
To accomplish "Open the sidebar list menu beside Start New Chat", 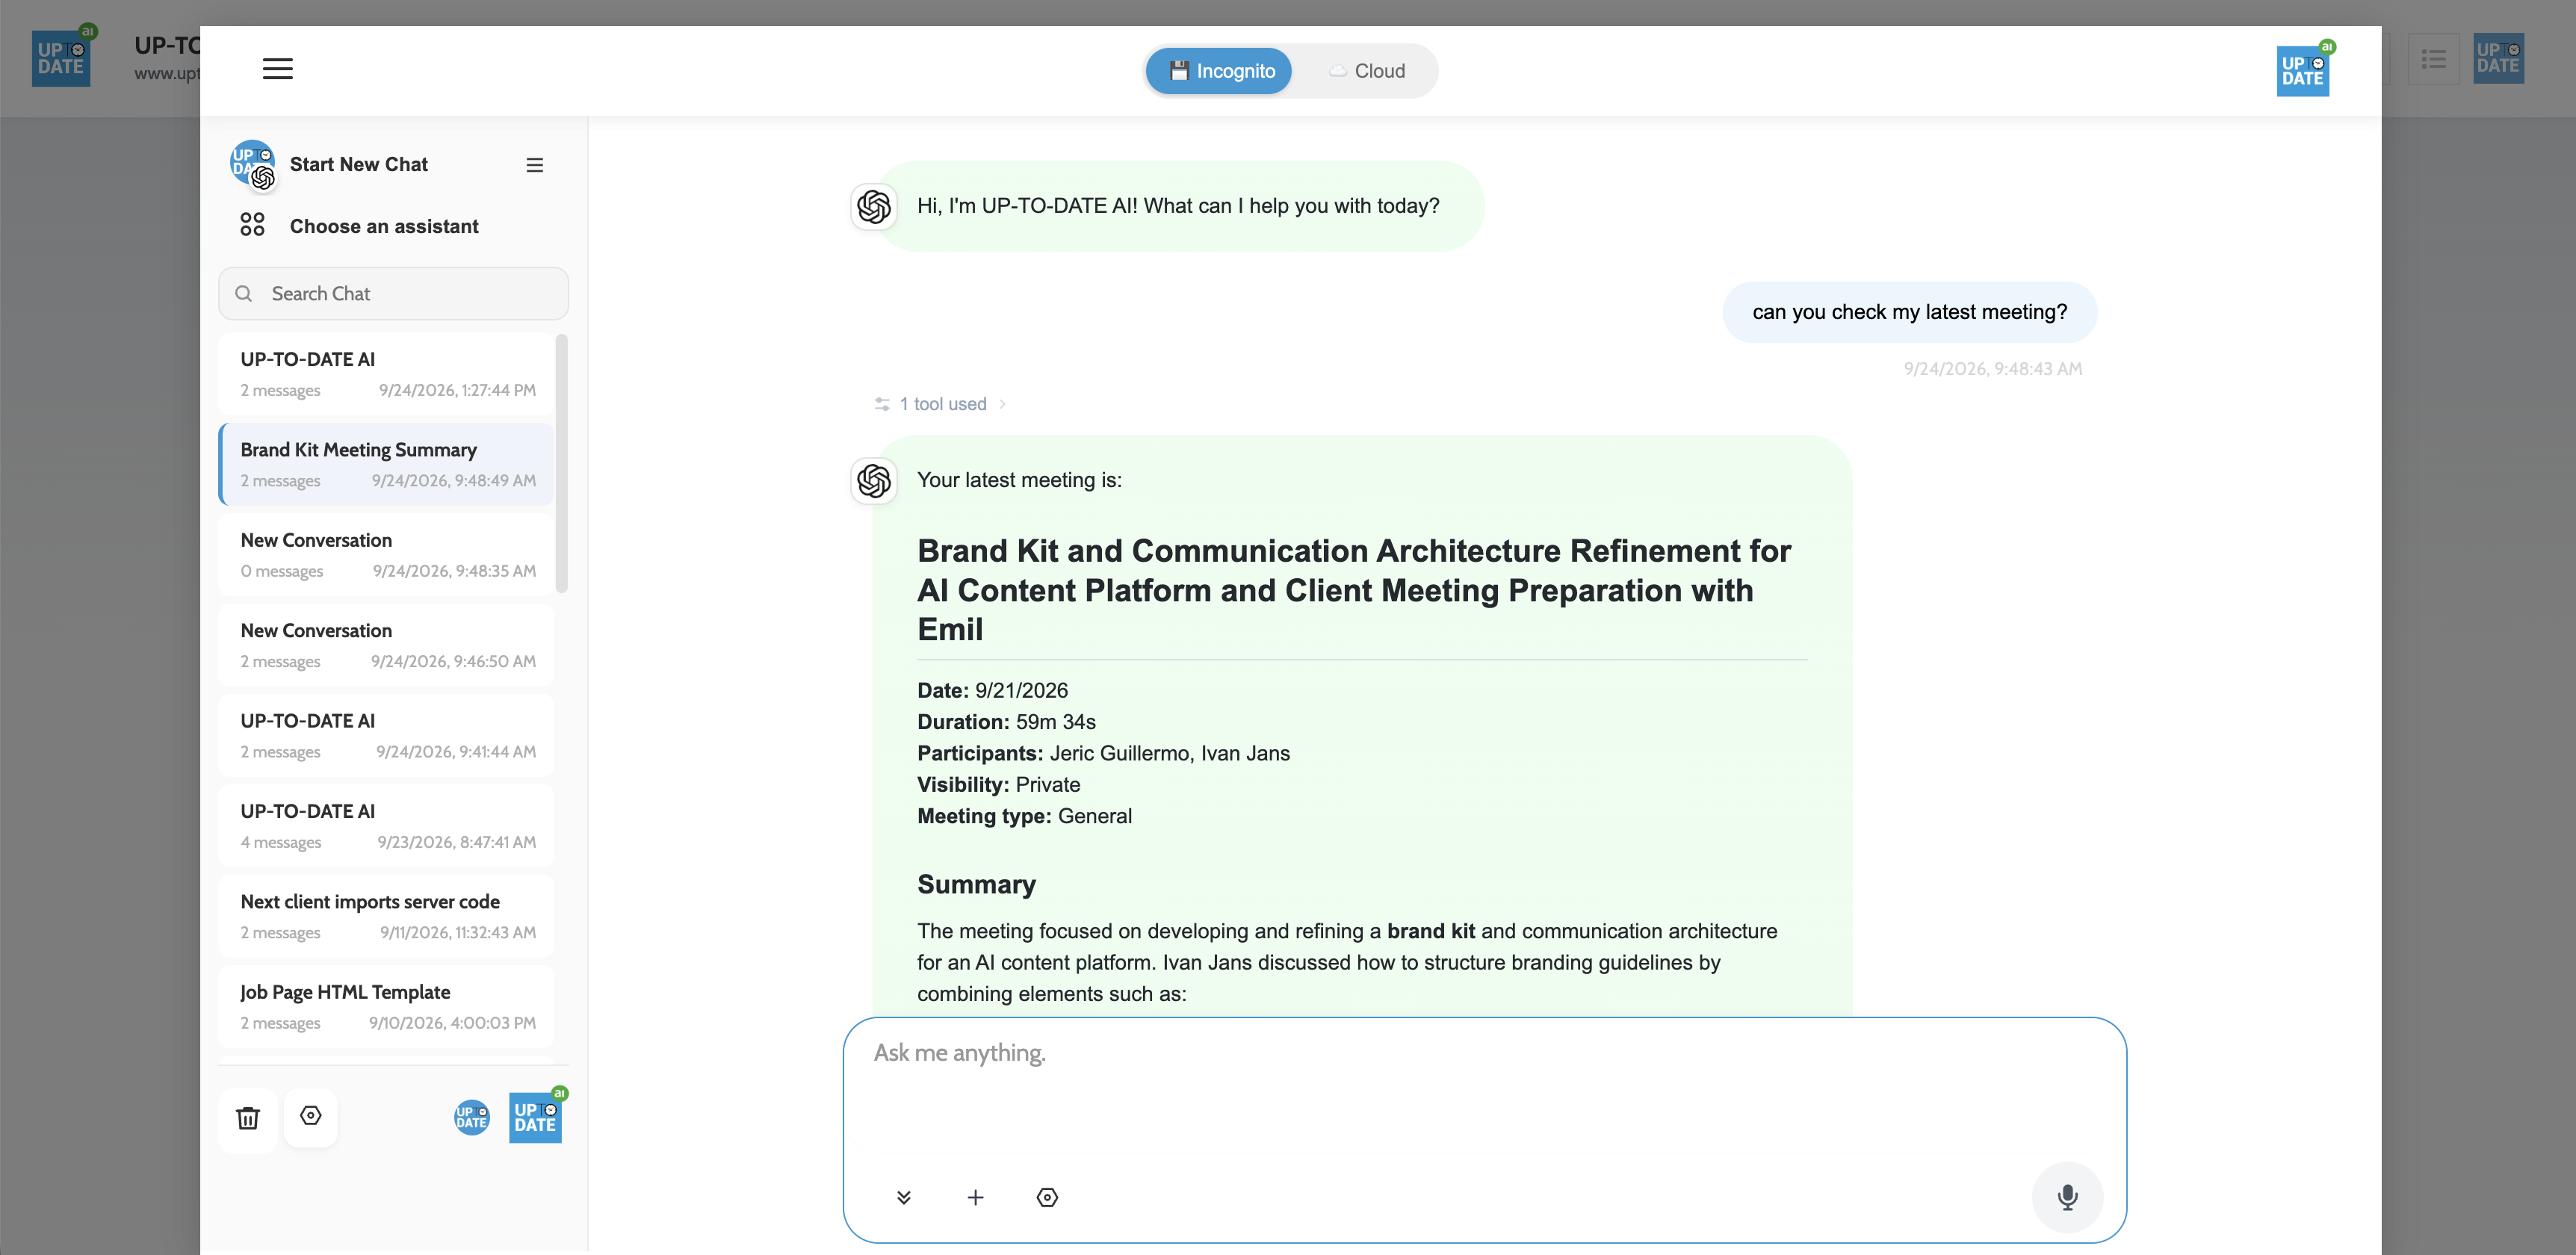I will tap(535, 165).
